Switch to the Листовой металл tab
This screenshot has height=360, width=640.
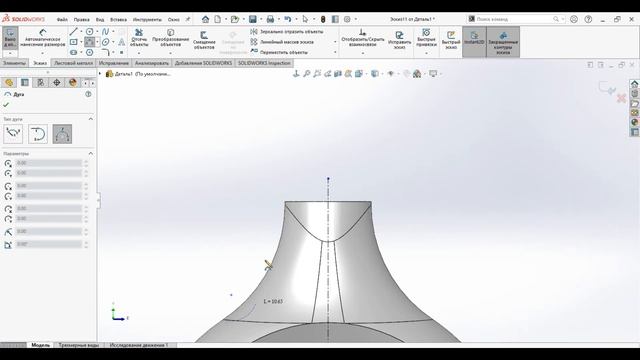coord(73,63)
